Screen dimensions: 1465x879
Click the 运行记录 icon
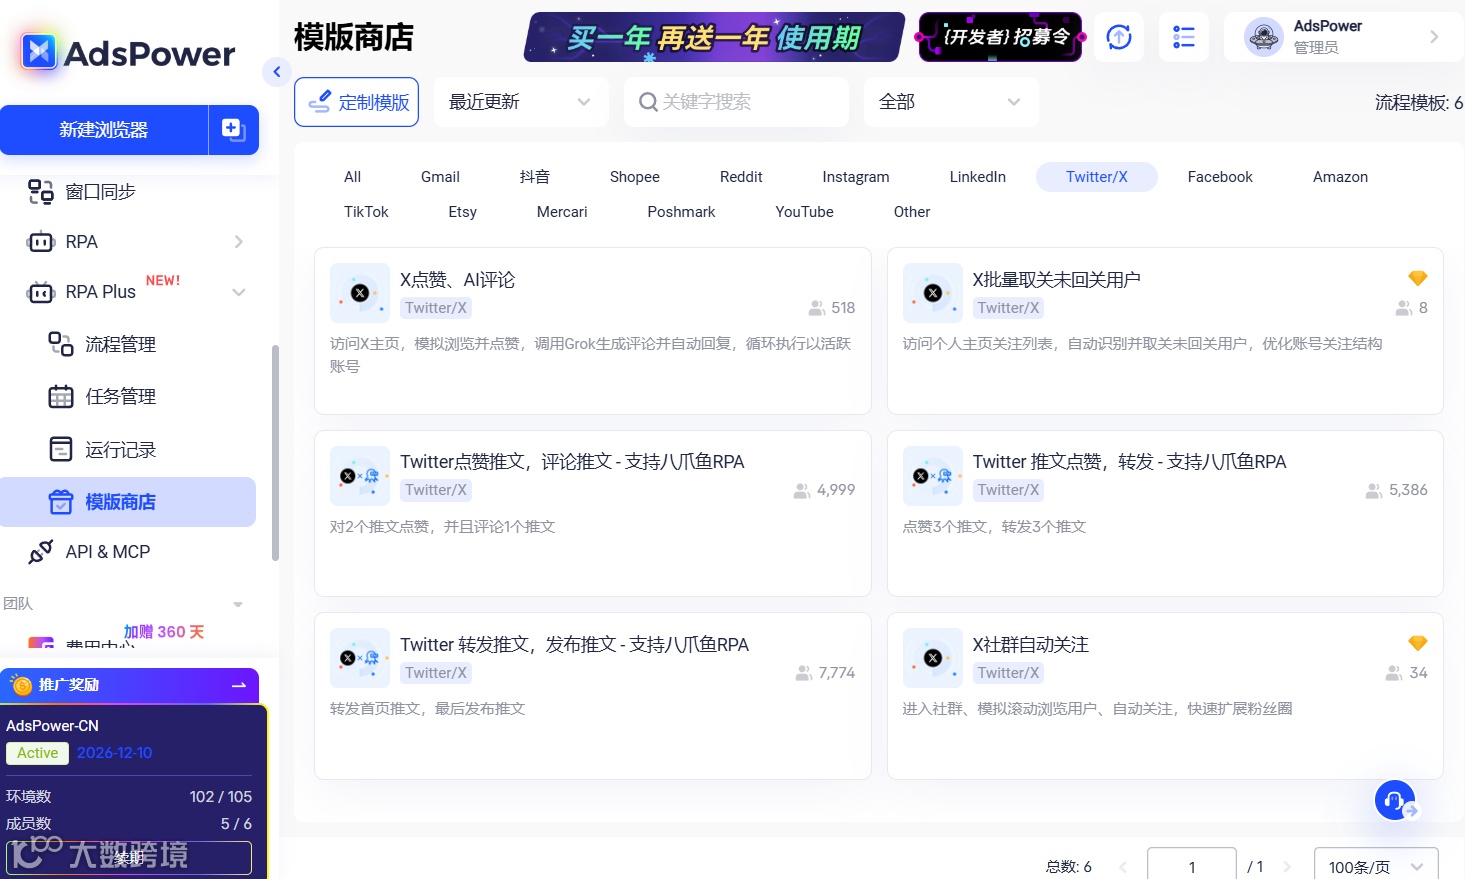coord(61,449)
